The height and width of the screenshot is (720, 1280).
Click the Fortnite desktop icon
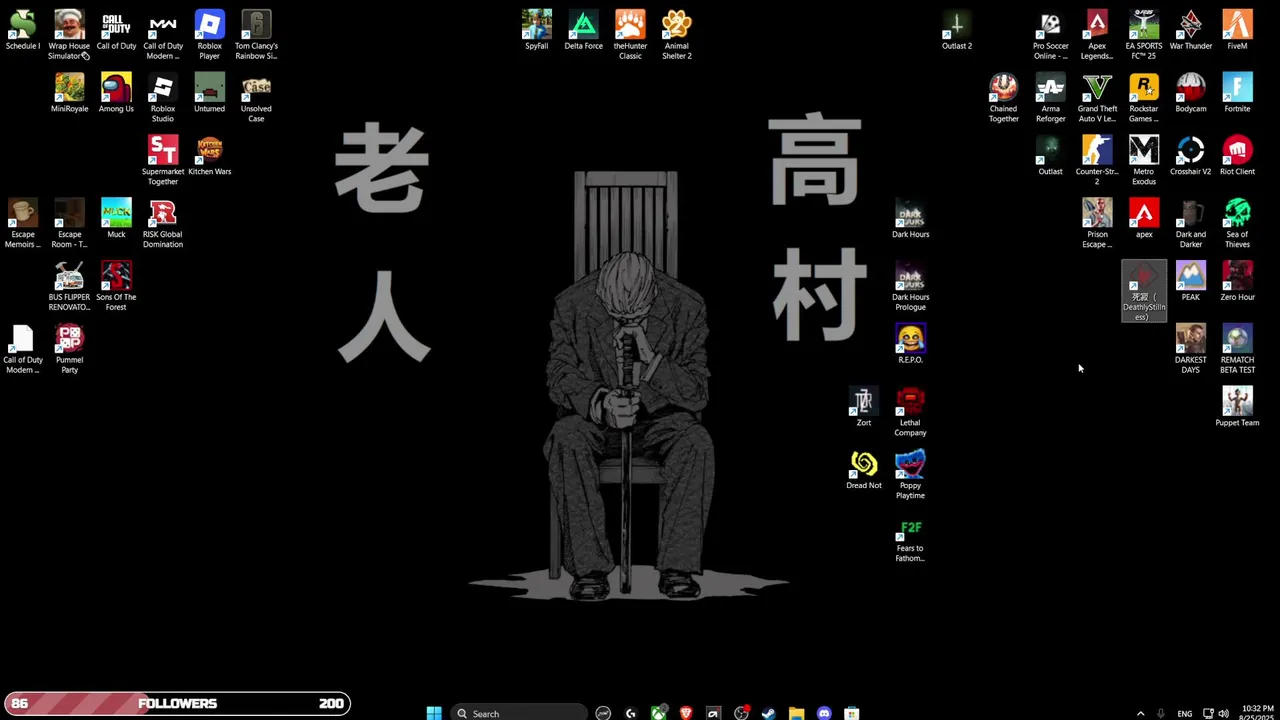(x=1237, y=93)
